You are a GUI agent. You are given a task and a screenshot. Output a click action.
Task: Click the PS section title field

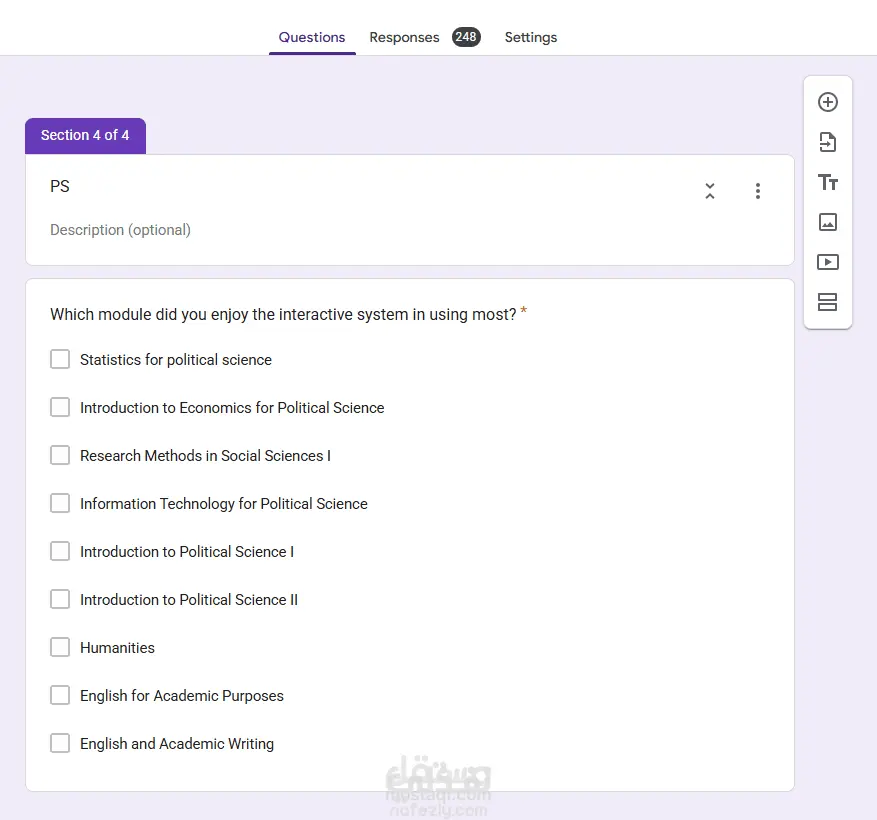(60, 186)
